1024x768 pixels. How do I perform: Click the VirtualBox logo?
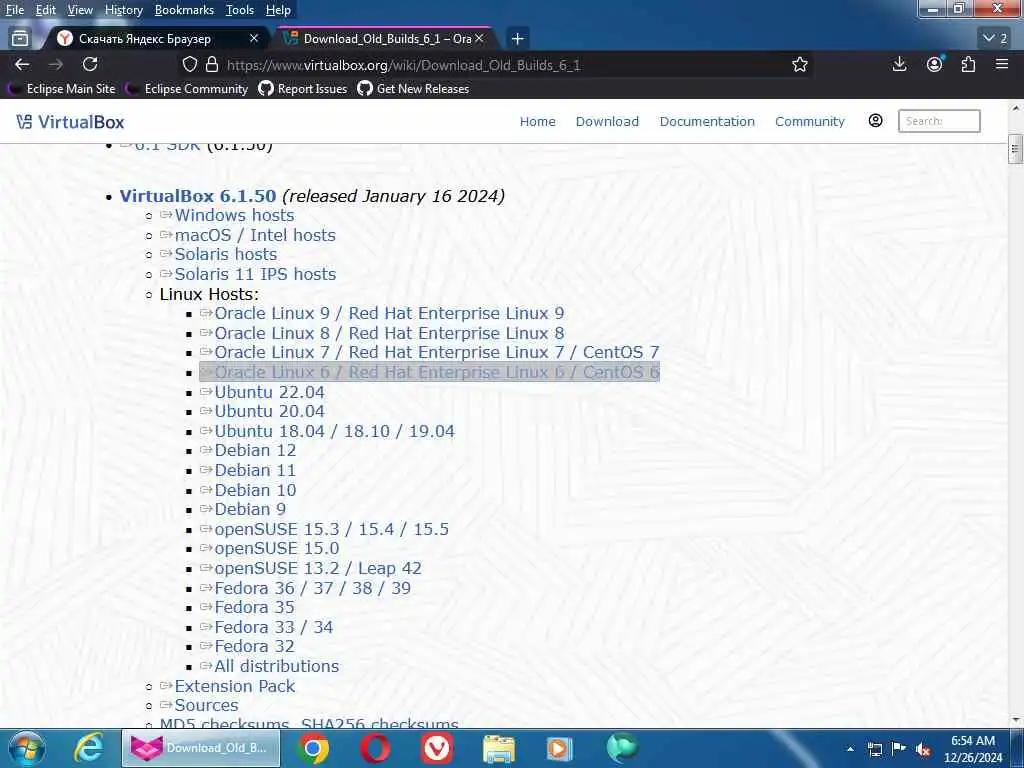tap(70, 121)
